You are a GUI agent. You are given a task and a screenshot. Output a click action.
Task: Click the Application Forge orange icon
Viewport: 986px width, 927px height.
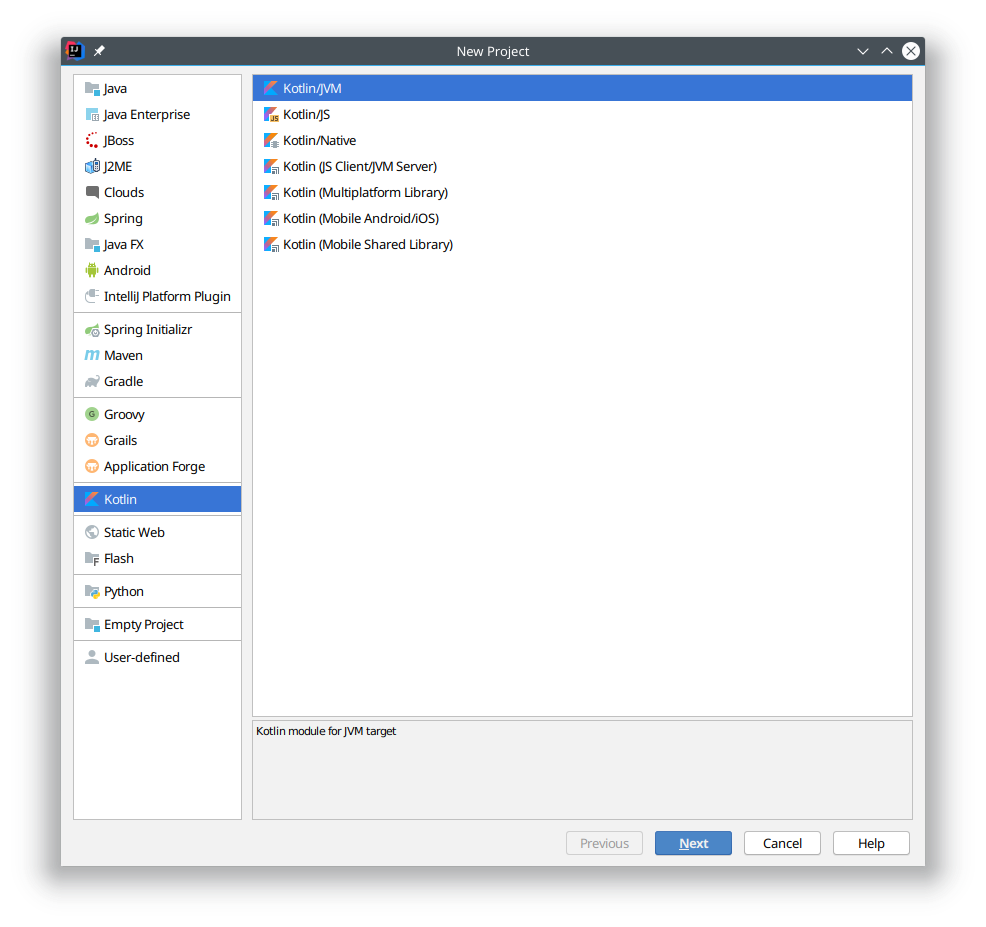[92, 467]
